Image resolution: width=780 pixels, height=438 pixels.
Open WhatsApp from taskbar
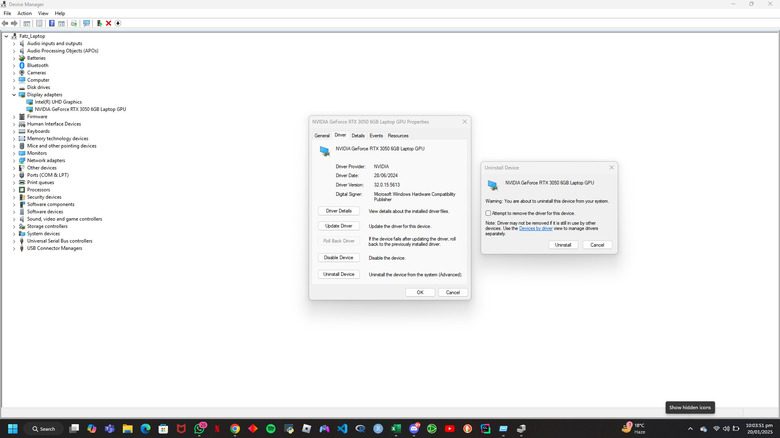coord(199,429)
